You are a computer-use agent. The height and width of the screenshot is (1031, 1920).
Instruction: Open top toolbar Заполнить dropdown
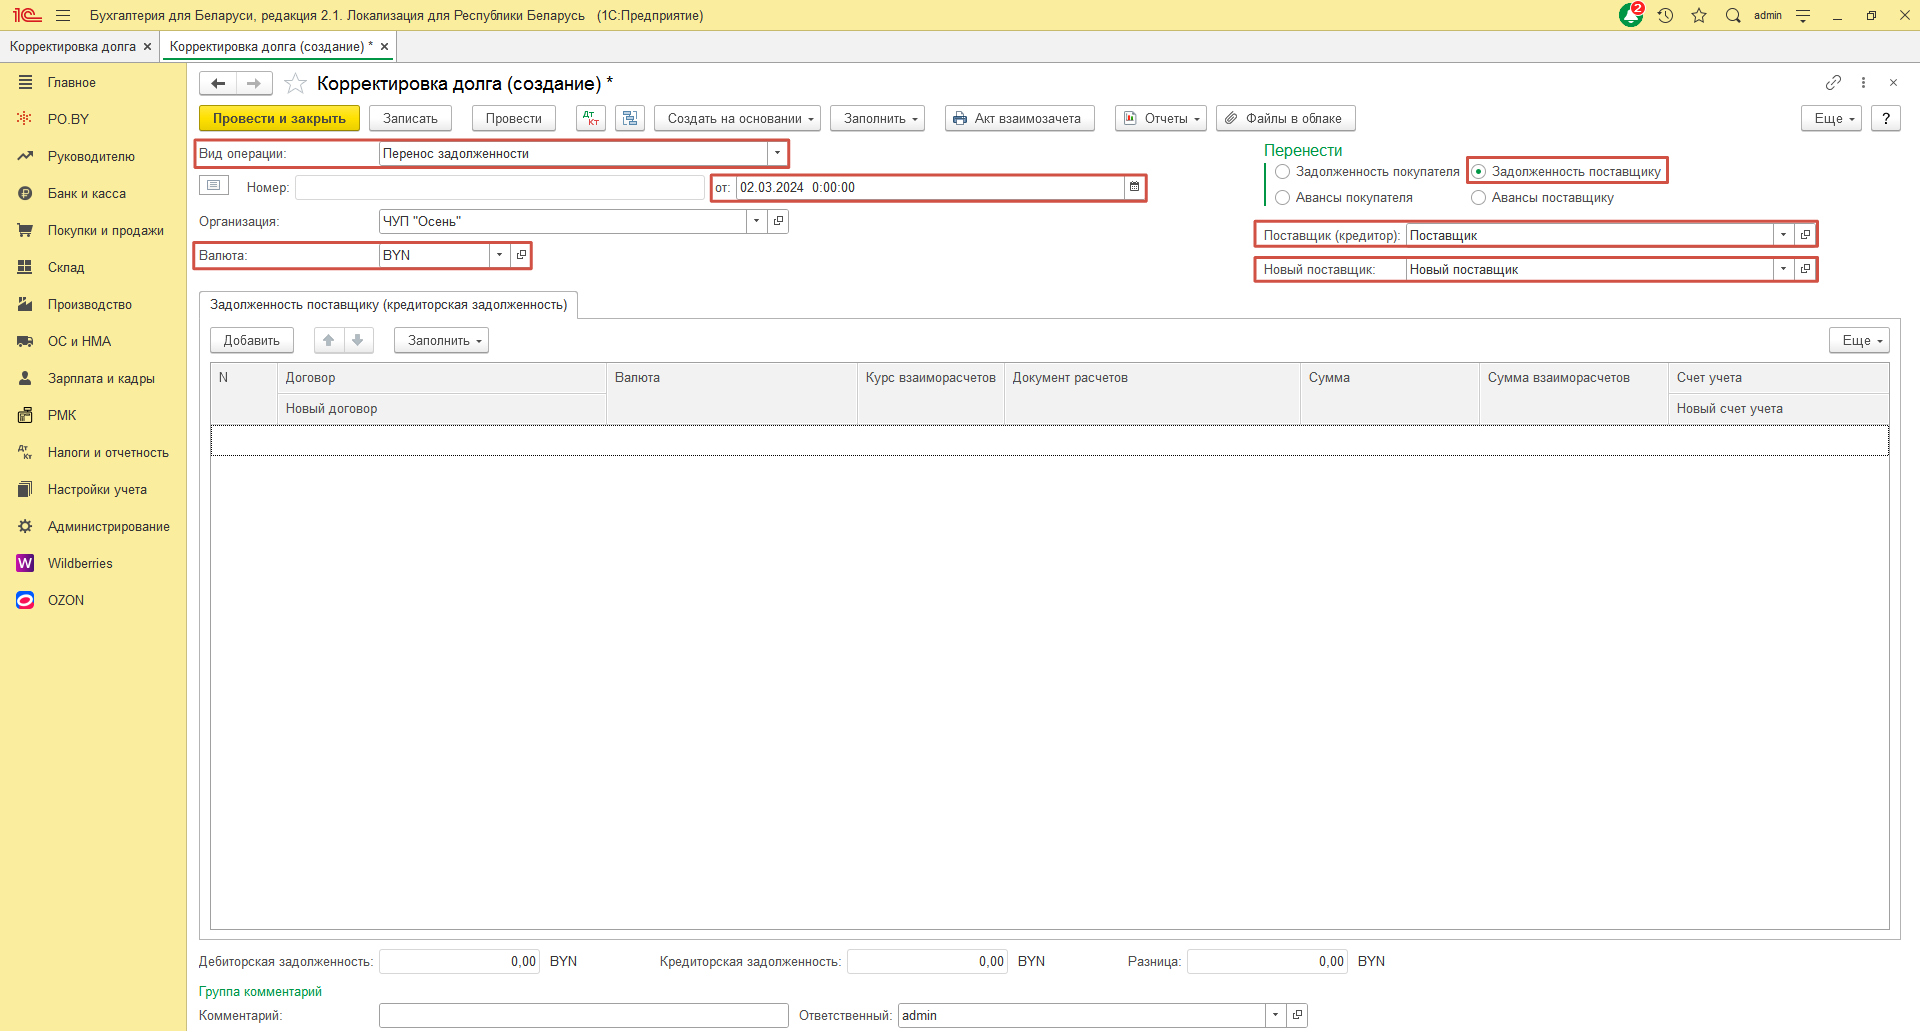(877, 118)
